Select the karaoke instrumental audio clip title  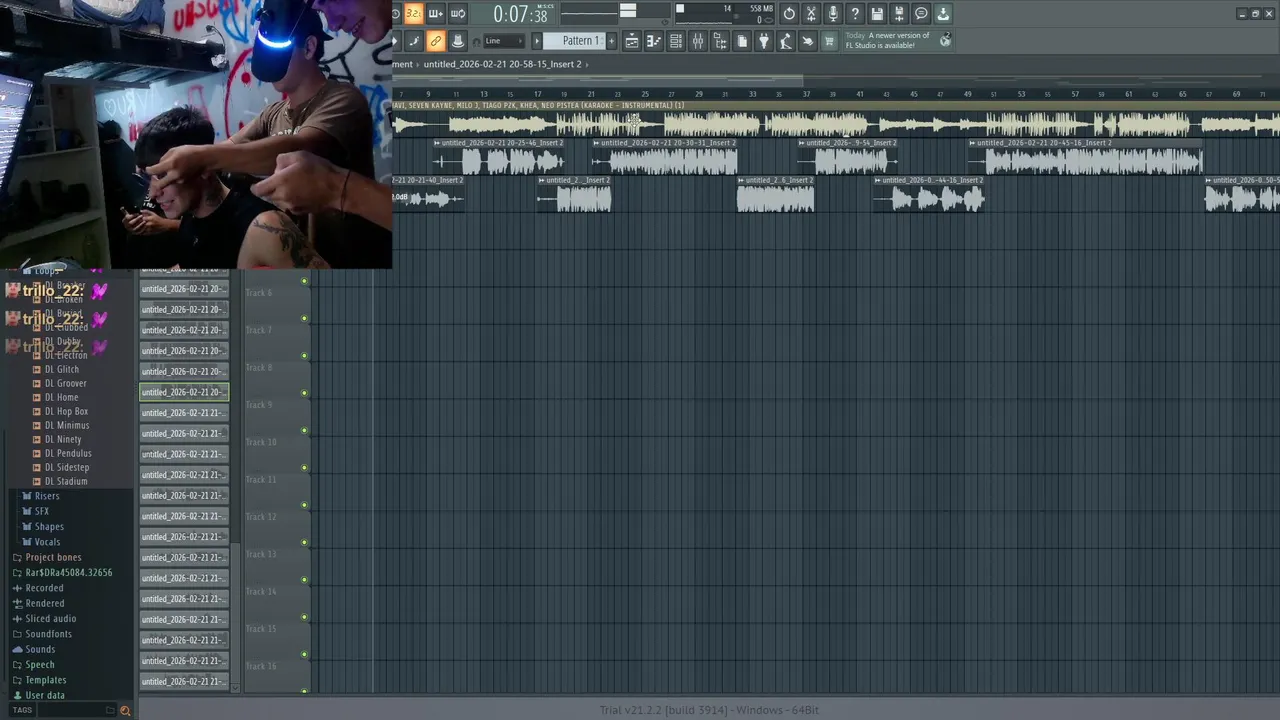tap(539, 105)
